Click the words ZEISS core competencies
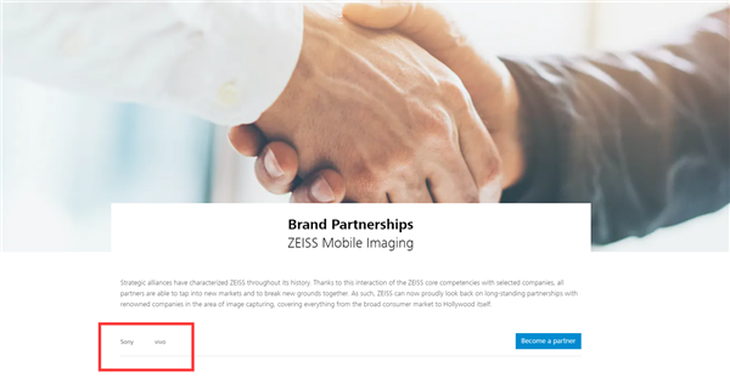 coord(440,282)
